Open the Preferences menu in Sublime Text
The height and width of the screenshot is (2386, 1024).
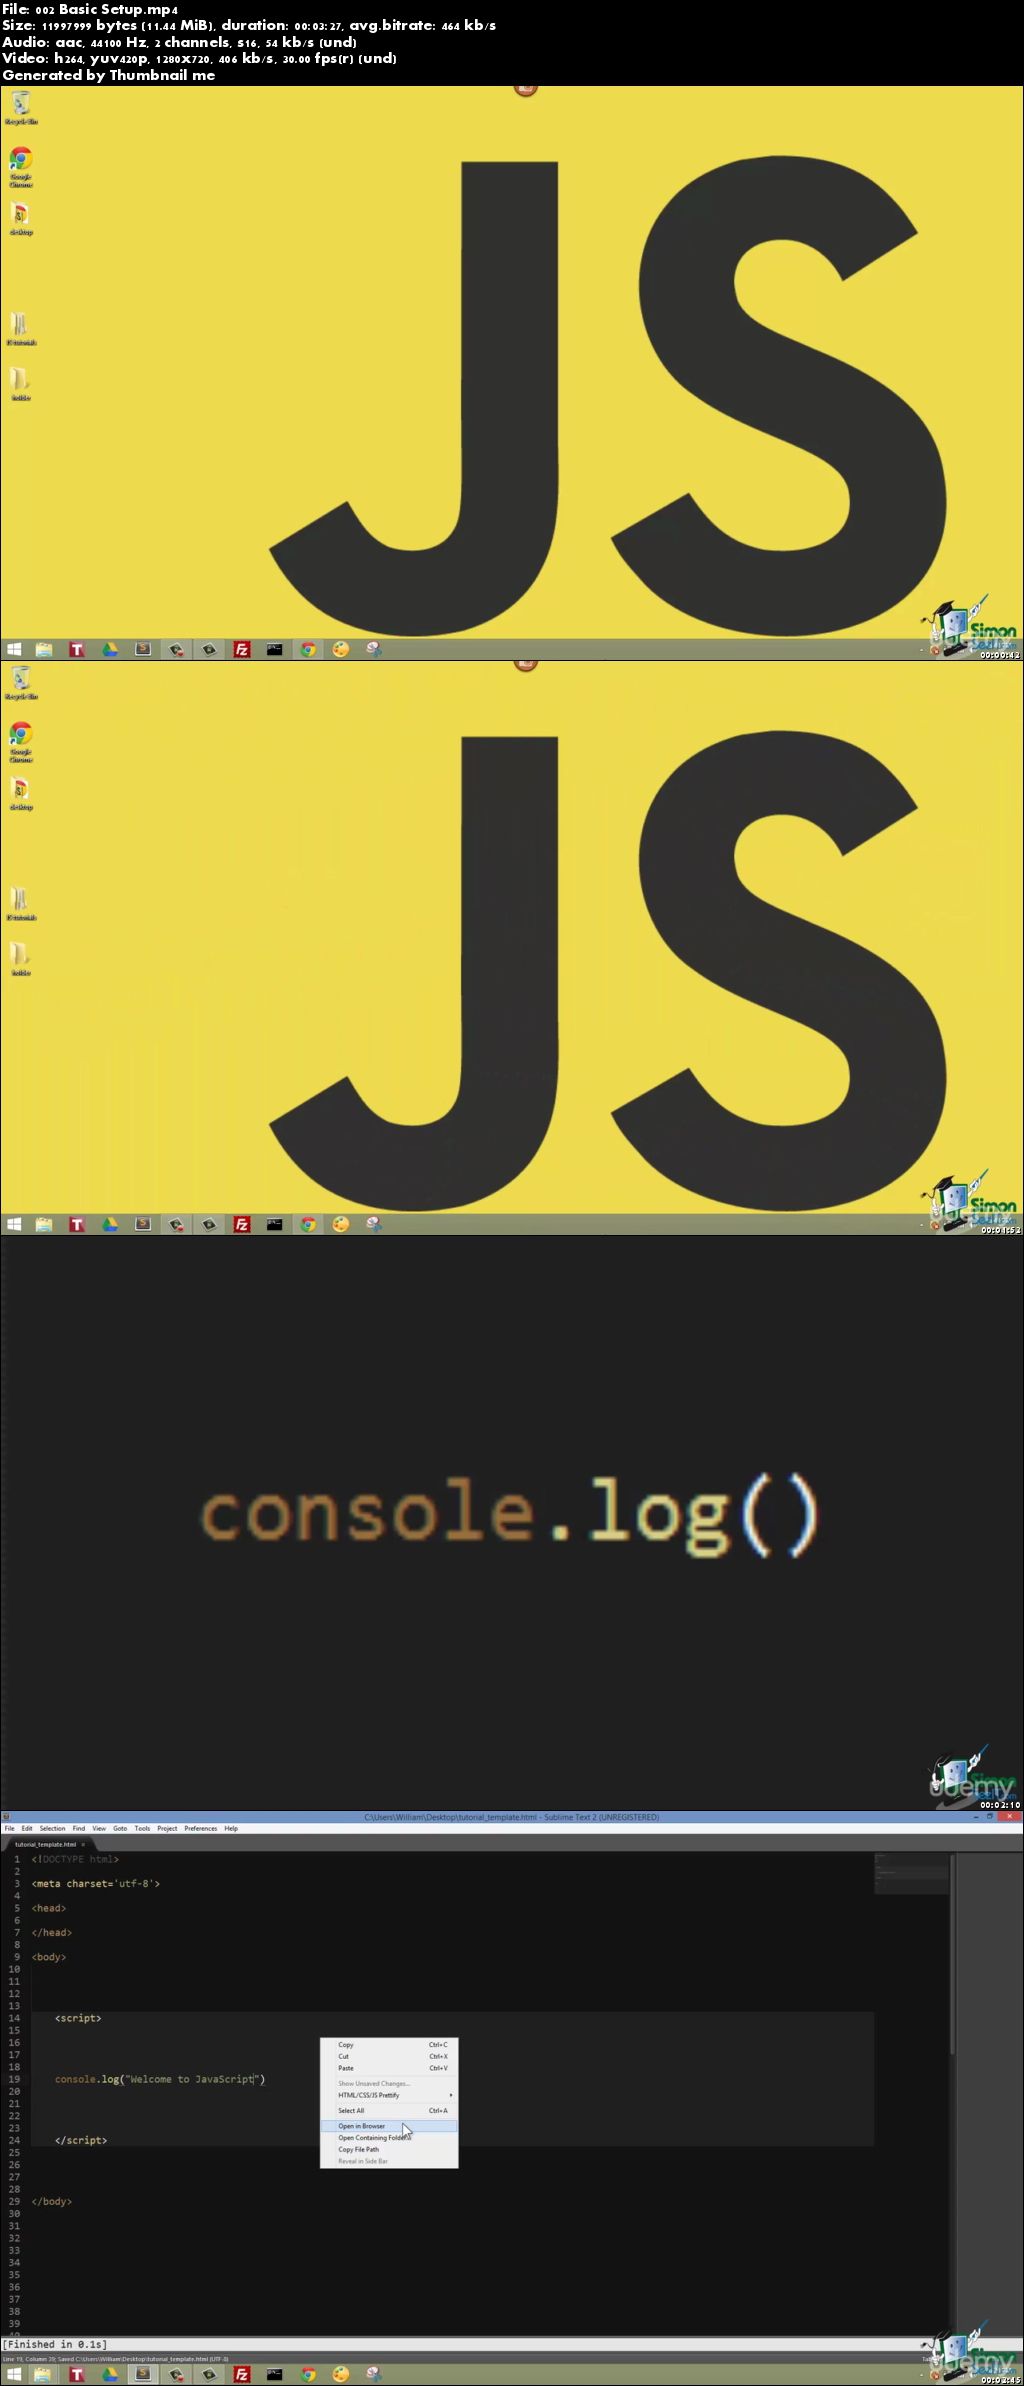(201, 1828)
